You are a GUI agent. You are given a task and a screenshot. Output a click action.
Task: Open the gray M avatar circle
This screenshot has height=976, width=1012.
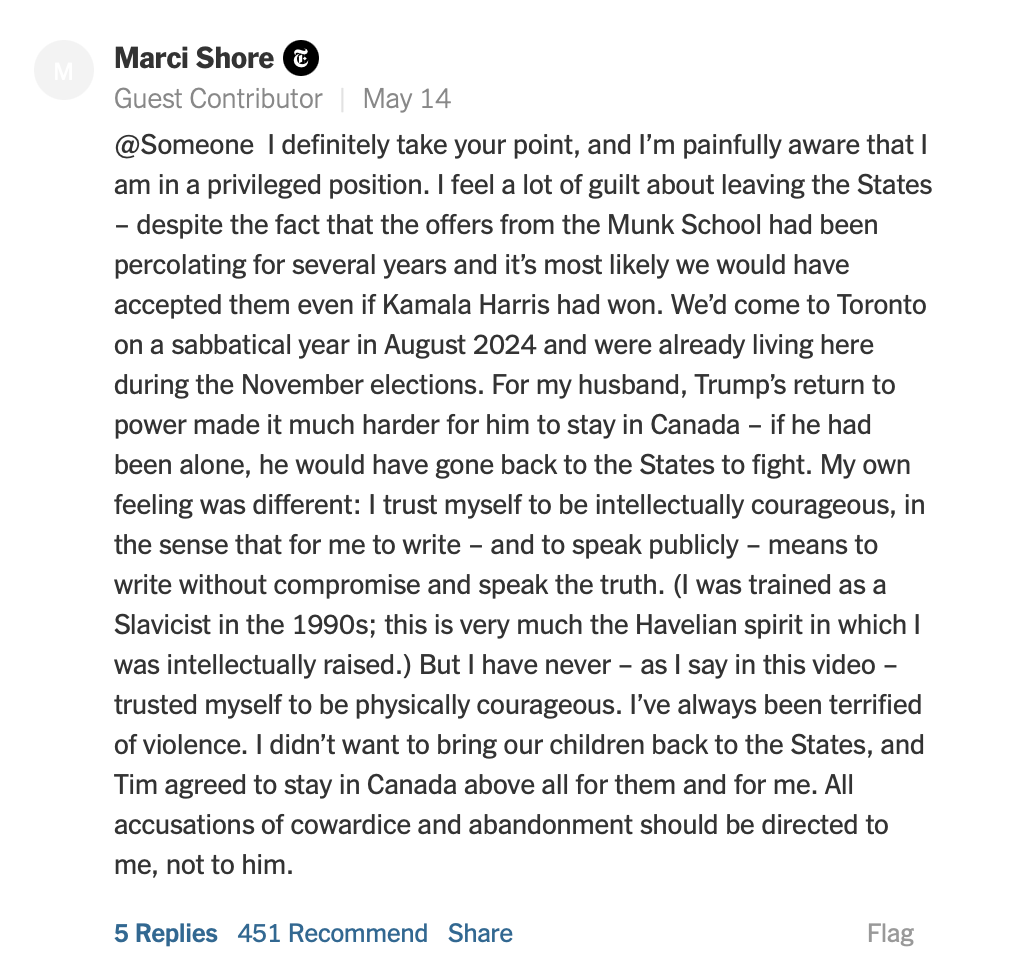(x=64, y=70)
